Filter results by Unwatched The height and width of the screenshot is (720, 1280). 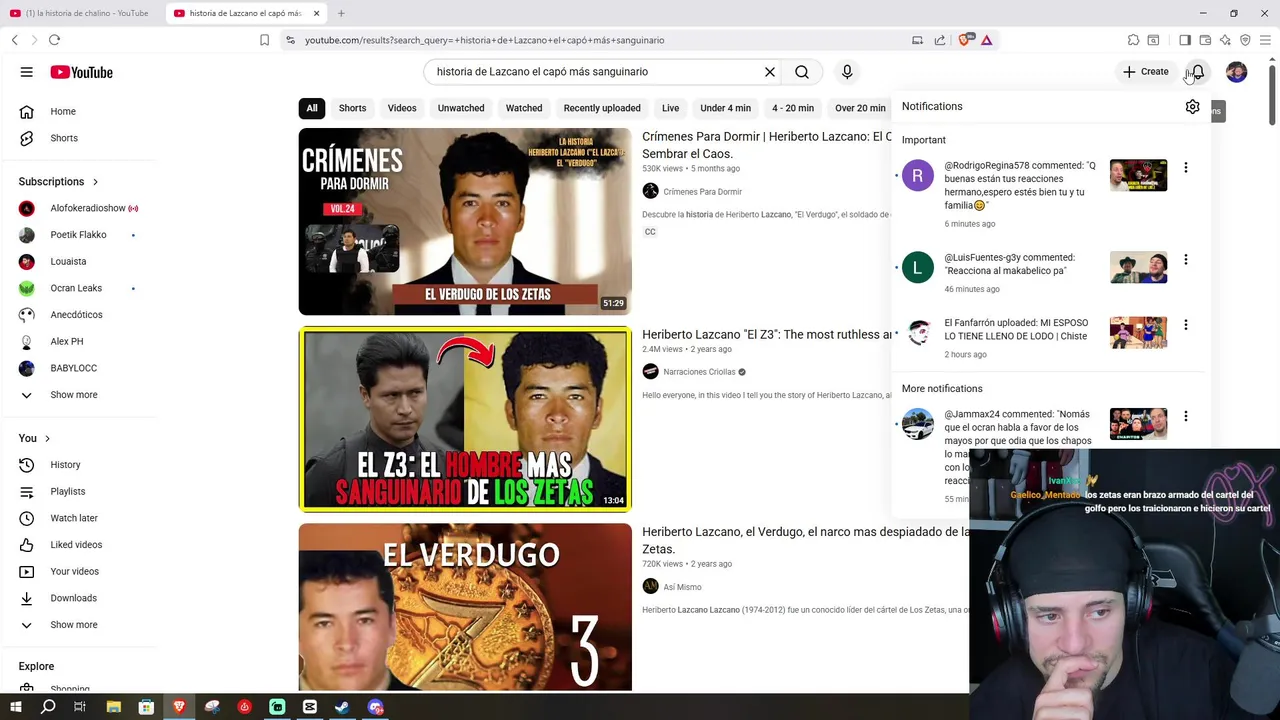461,108
